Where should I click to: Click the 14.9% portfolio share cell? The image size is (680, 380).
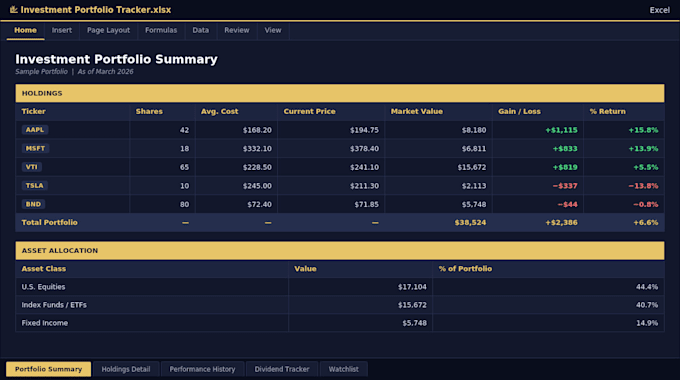pos(548,323)
